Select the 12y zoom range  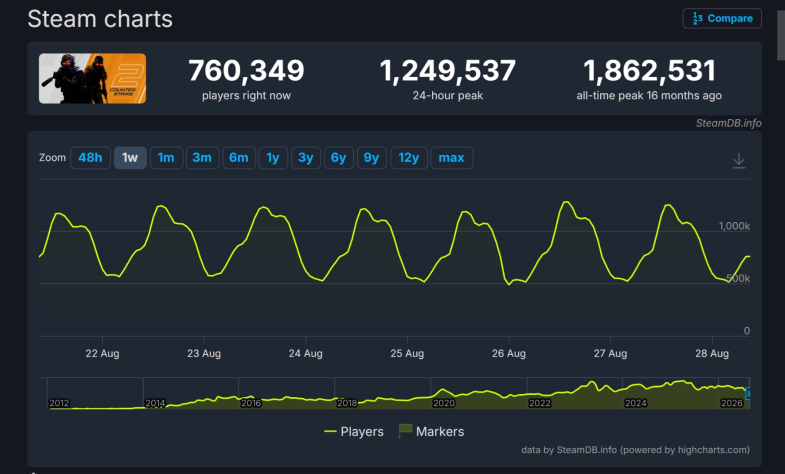coord(409,158)
